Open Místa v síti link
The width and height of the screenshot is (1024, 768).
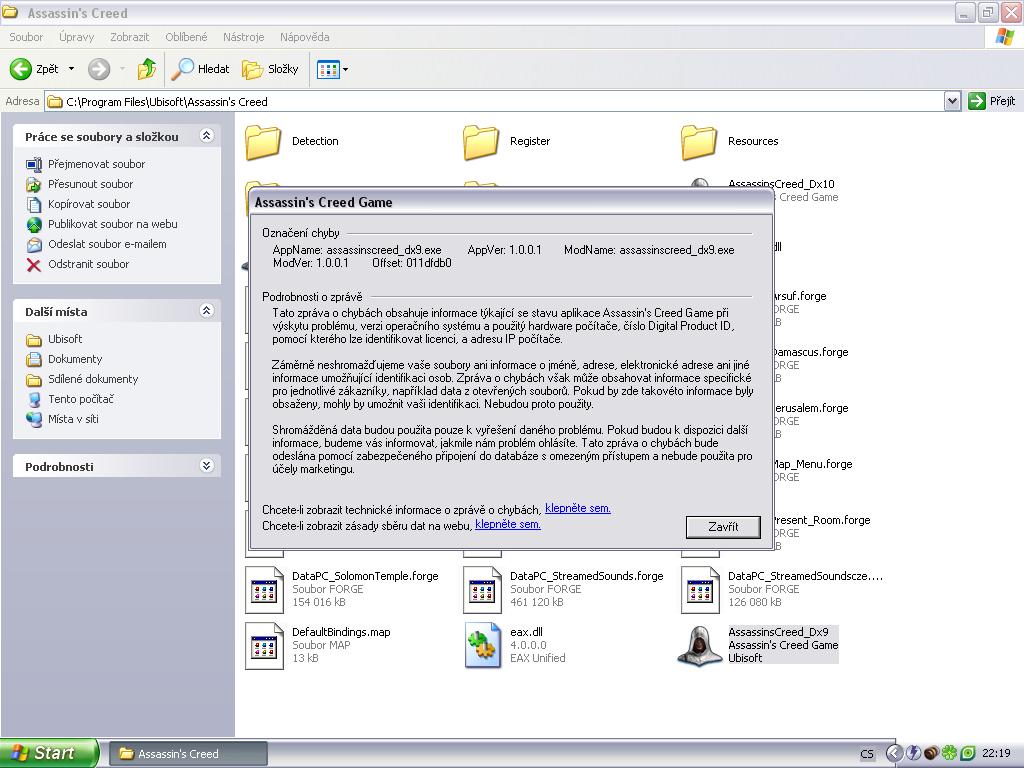[x=73, y=419]
